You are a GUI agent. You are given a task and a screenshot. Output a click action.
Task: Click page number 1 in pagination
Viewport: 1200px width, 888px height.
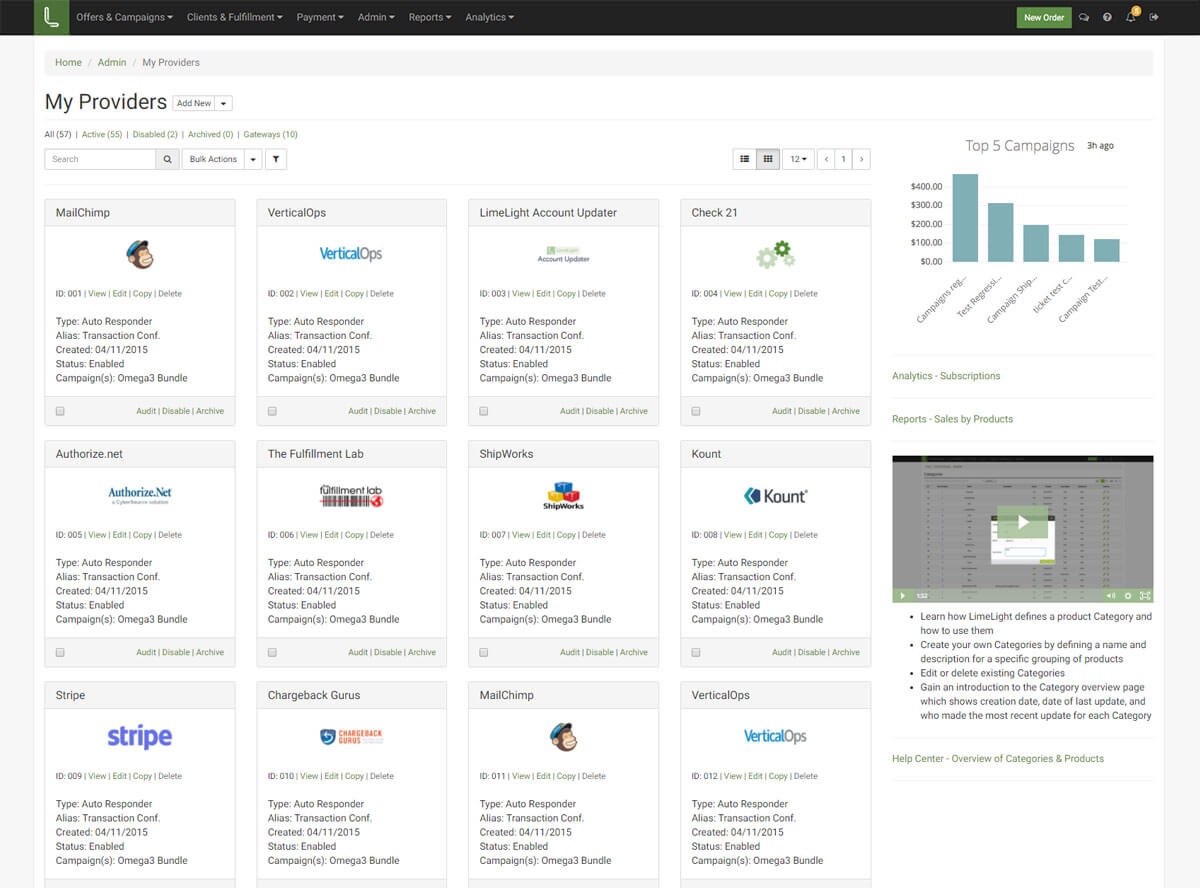843,159
